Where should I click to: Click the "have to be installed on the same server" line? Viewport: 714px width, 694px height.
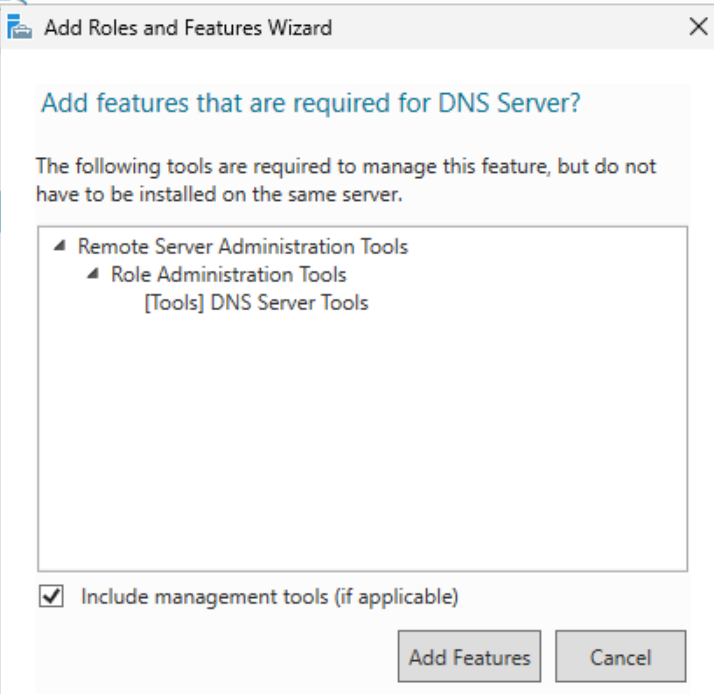pyautogui.click(x=219, y=194)
